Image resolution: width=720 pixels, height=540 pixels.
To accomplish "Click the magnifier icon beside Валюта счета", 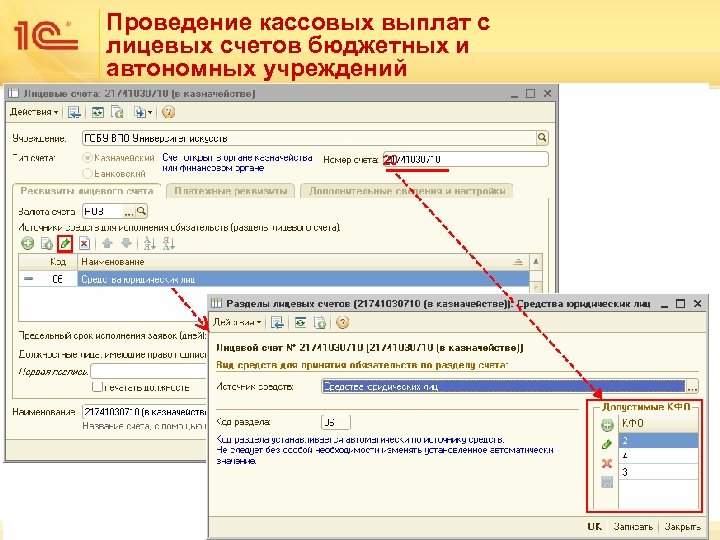I will pos(141,211).
